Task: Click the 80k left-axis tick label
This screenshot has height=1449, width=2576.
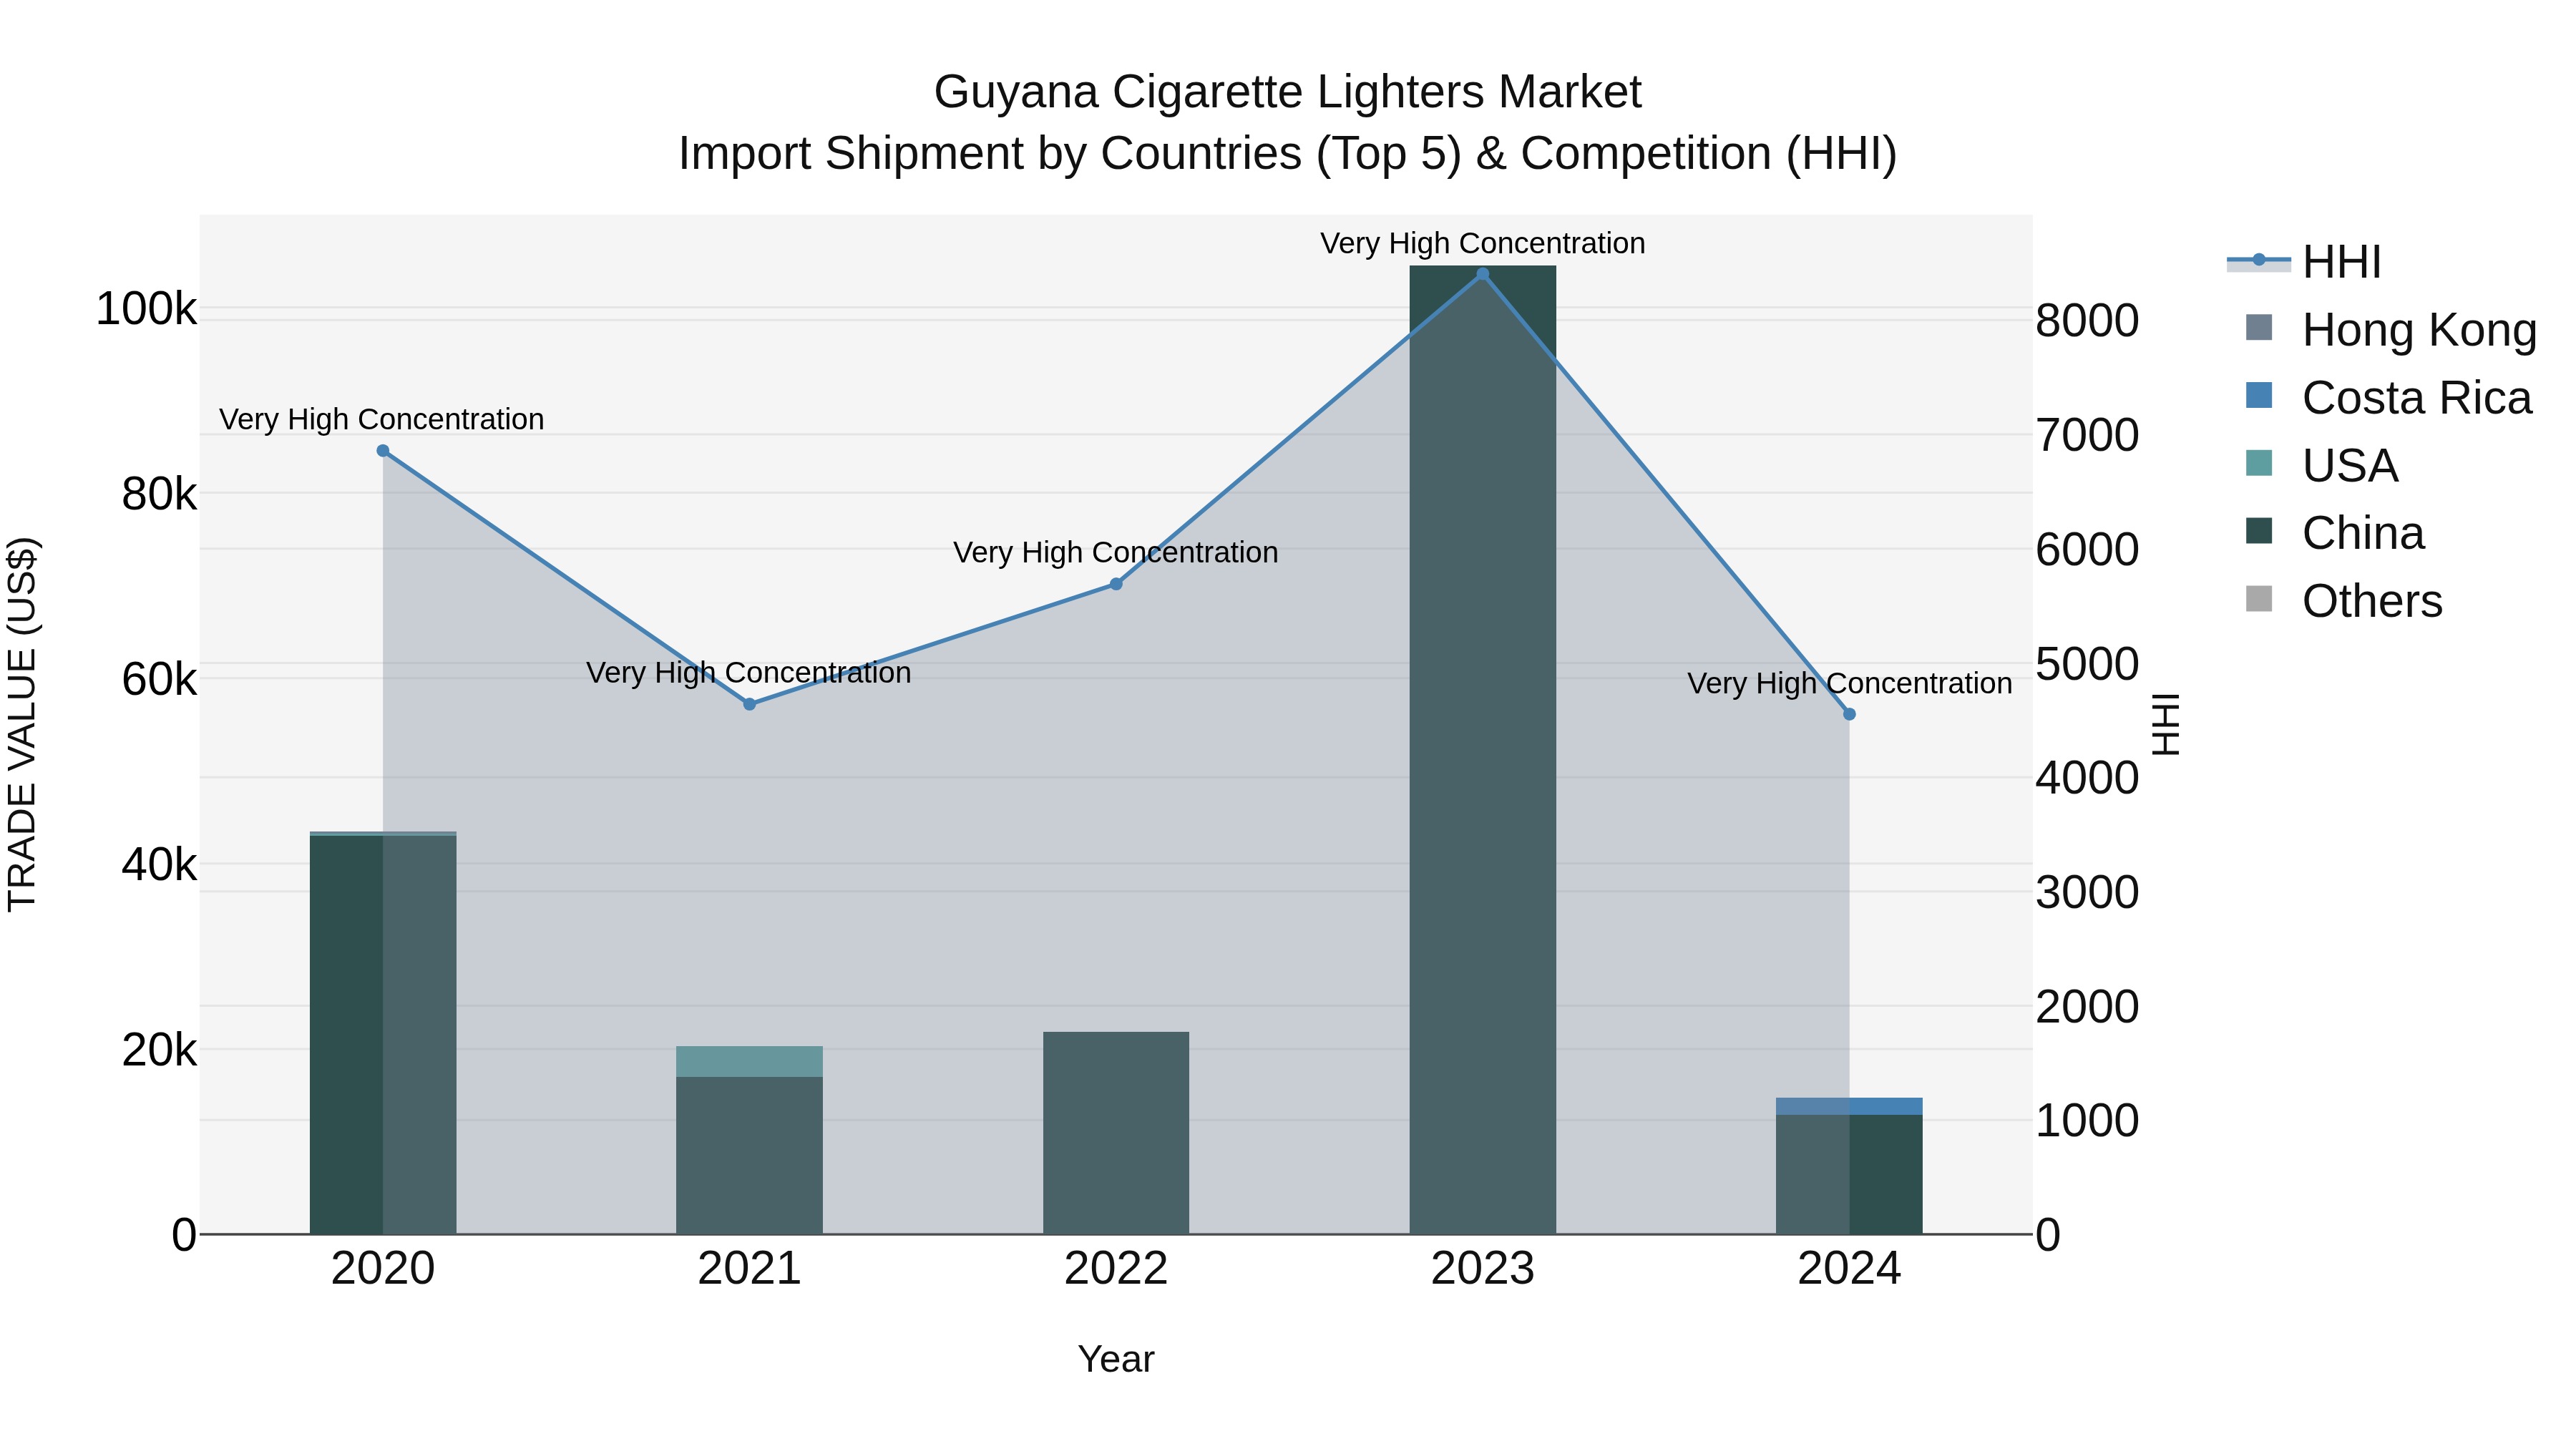Action: pos(159,494)
